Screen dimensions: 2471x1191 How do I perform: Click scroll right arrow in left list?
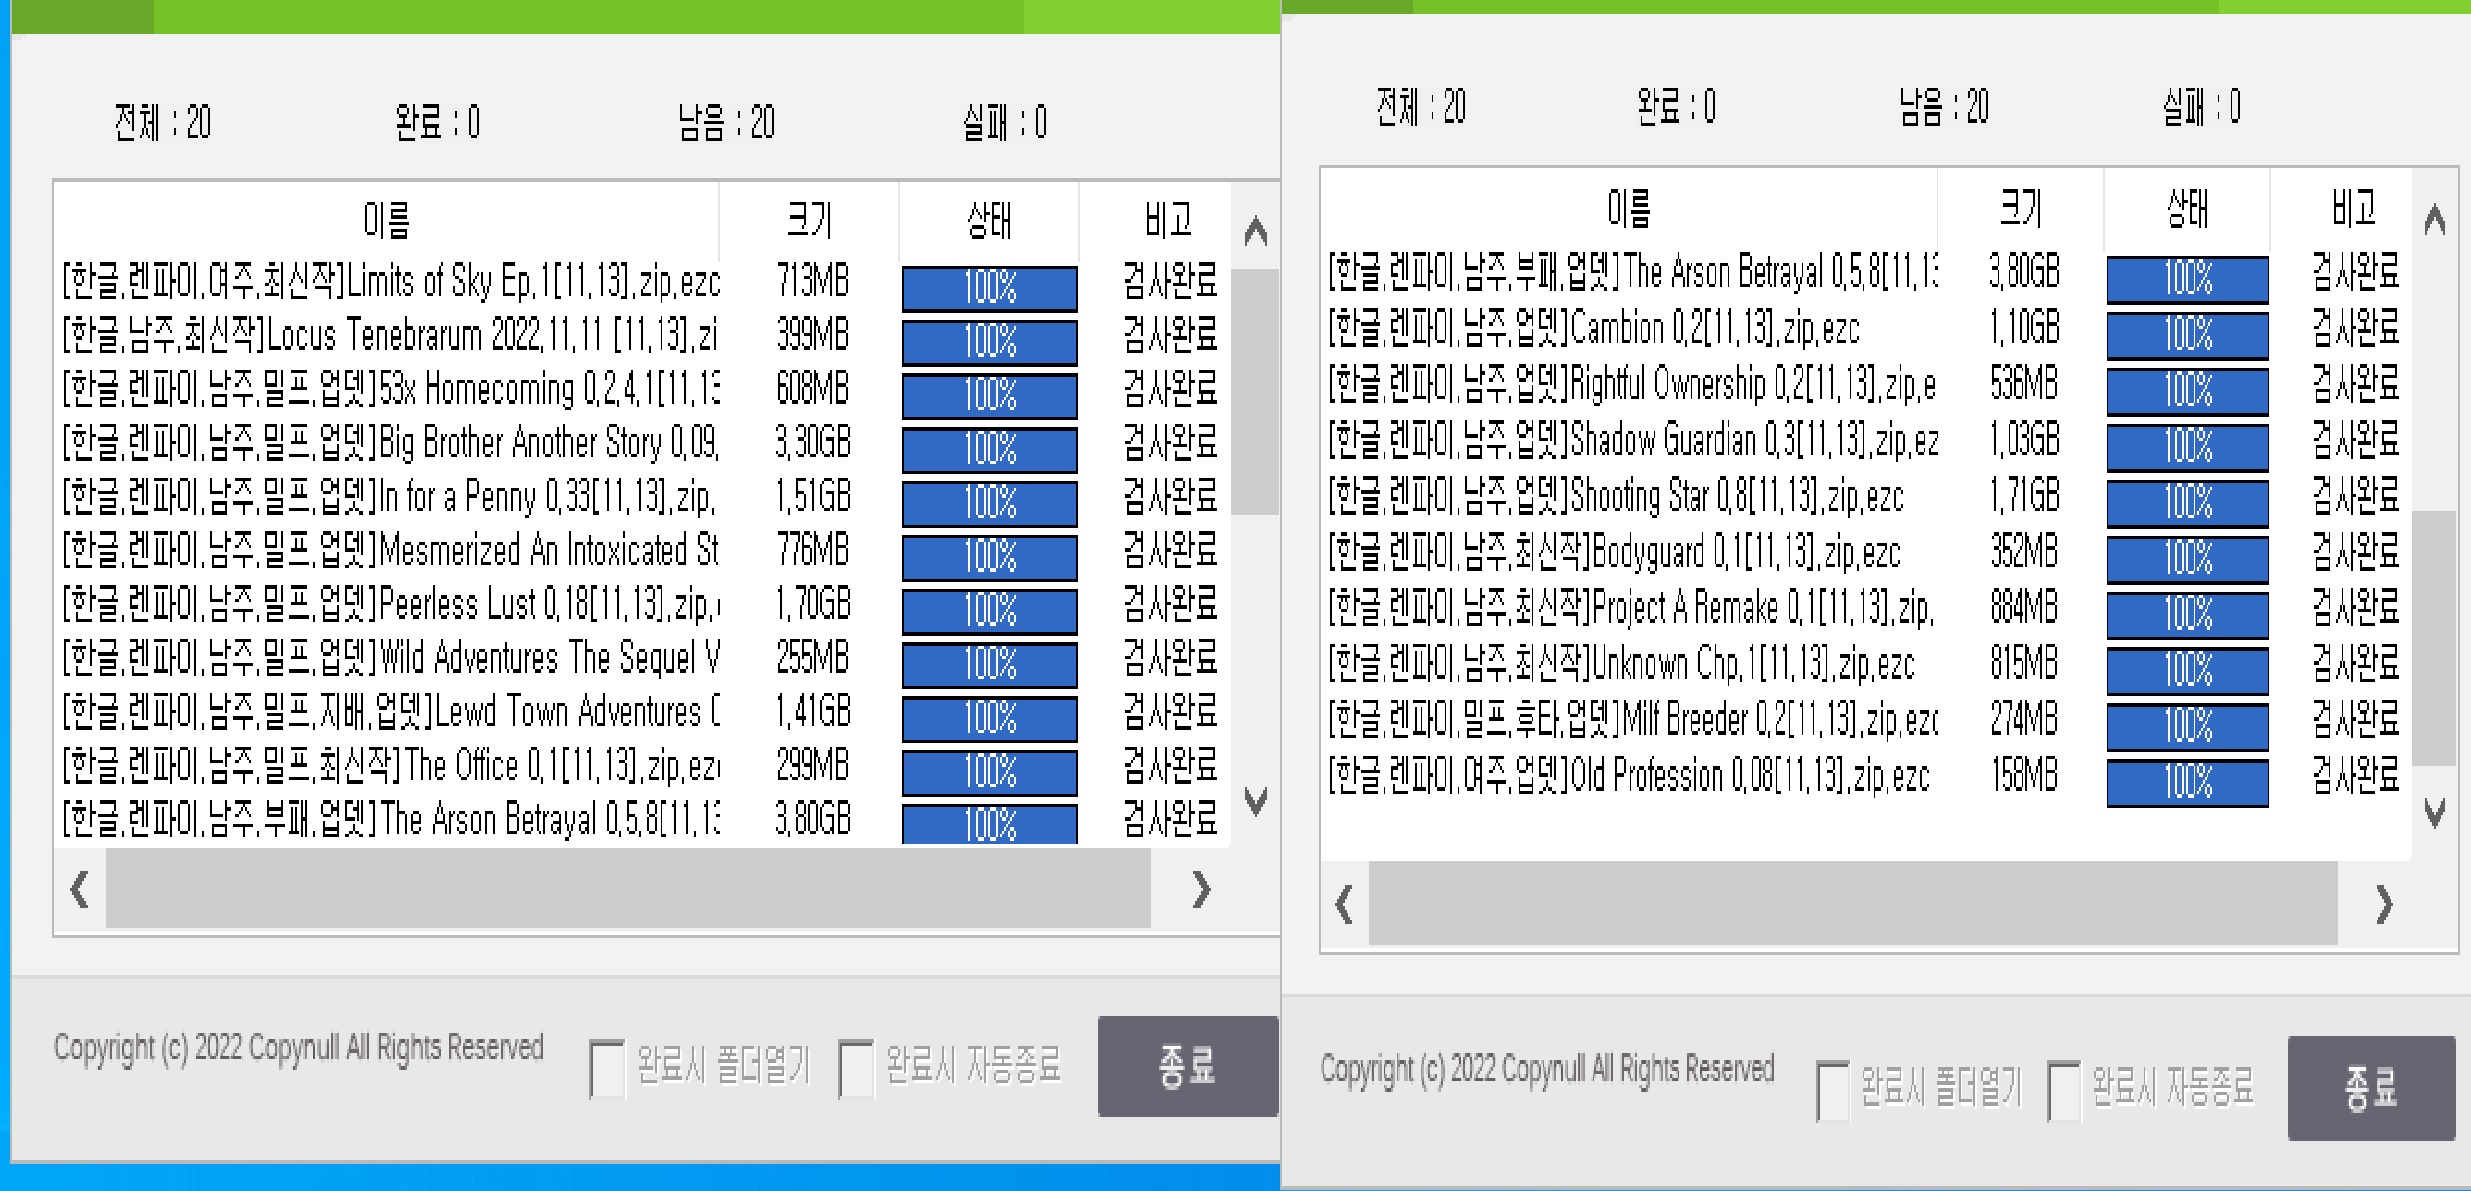[1201, 889]
